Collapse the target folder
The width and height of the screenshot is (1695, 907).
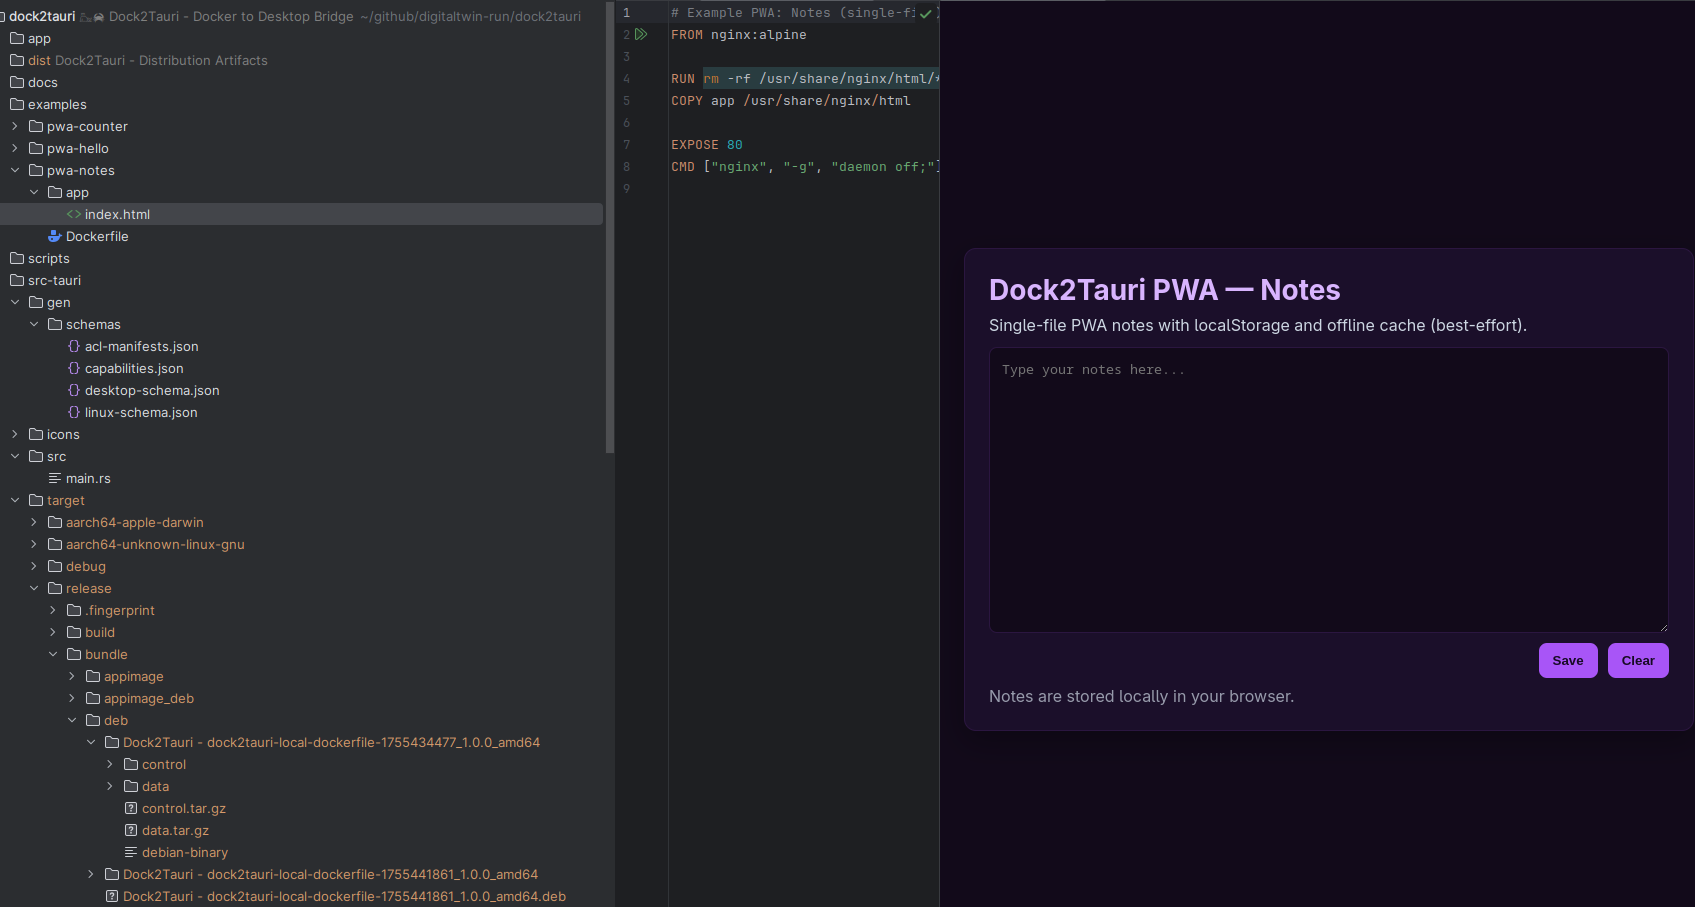[15, 500]
